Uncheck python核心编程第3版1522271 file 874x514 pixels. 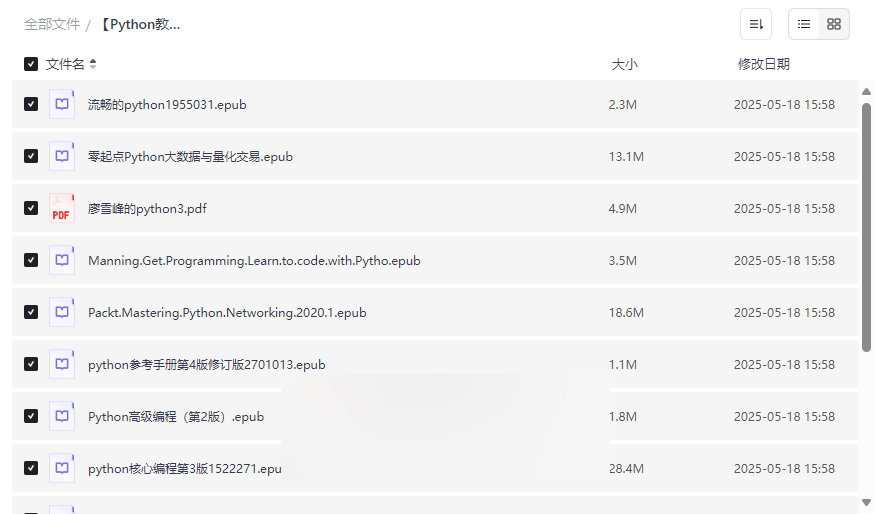31,468
